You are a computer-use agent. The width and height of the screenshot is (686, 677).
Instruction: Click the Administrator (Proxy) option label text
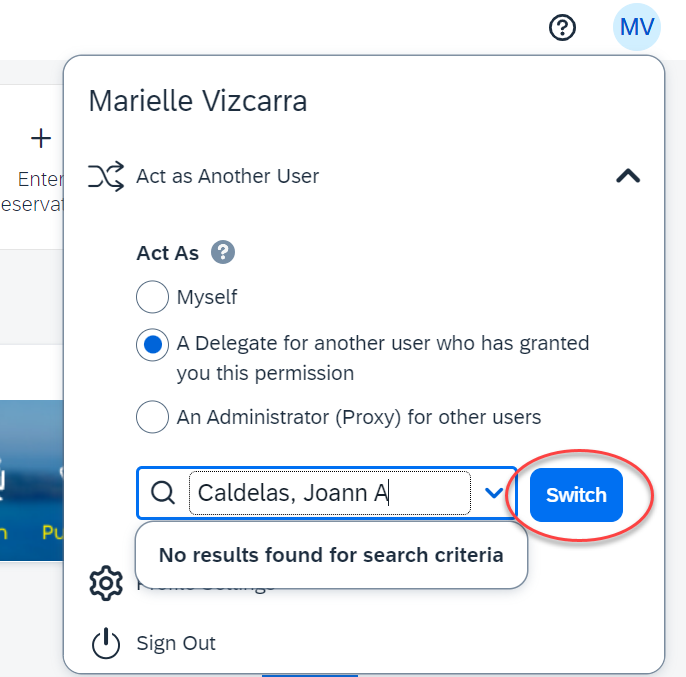(x=359, y=417)
